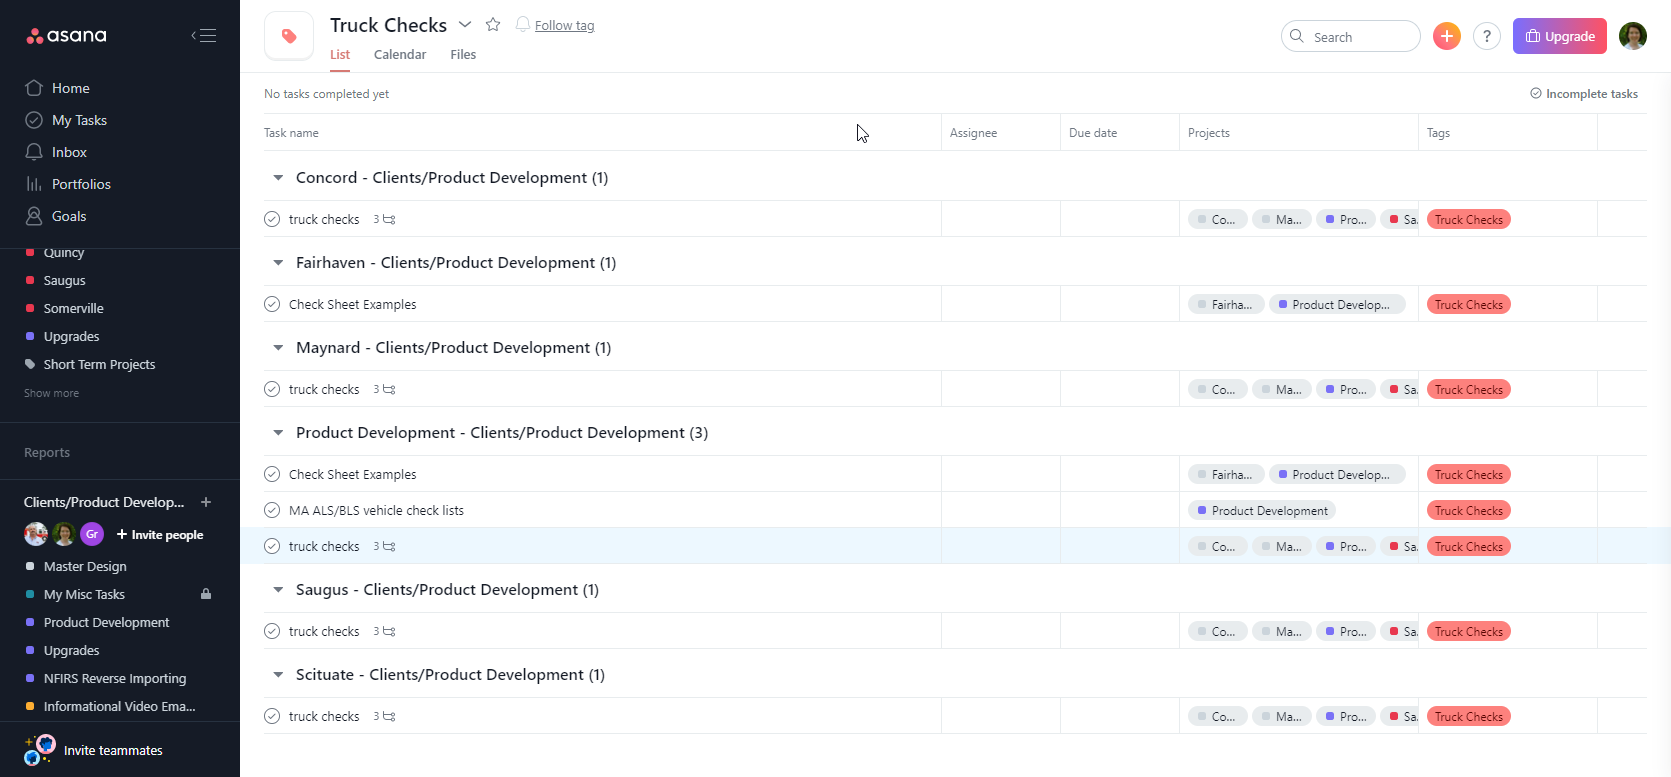The height and width of the screenshot is (777, 1671).
Task: Open subtasks icon for Product Development truck checks
Action: [389, 546]
